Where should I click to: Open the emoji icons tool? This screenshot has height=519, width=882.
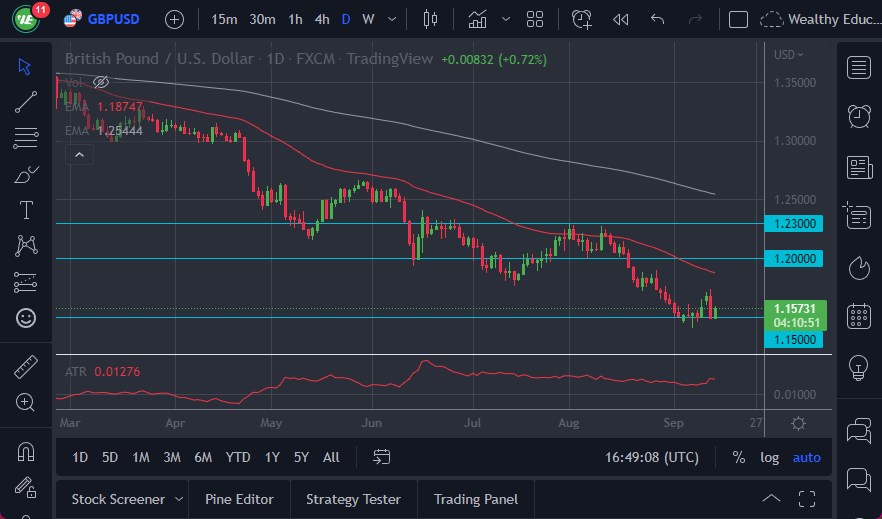(26, 319)
